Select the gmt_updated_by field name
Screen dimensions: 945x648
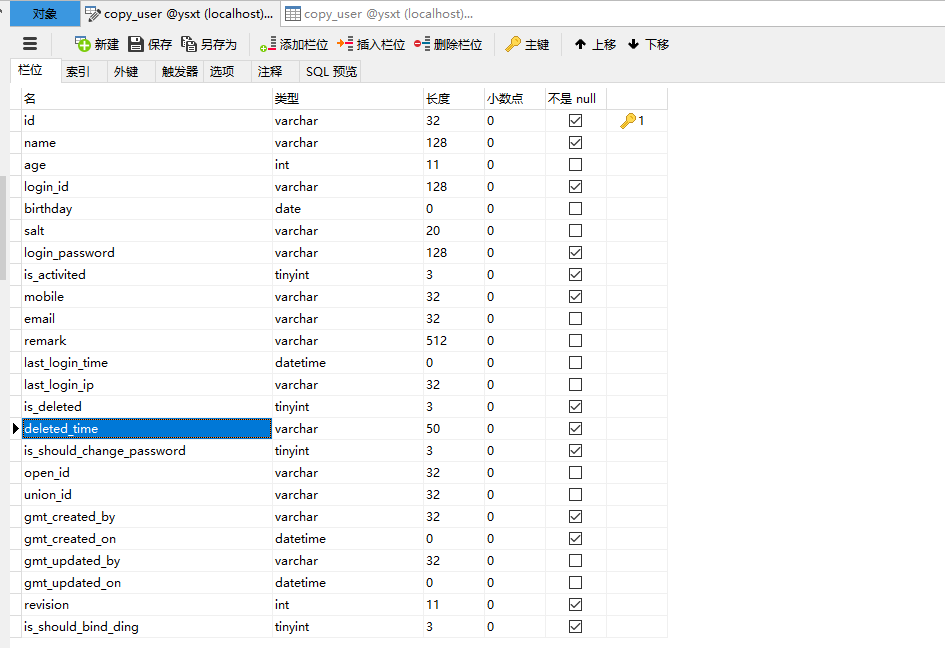(x=72, y=561)
